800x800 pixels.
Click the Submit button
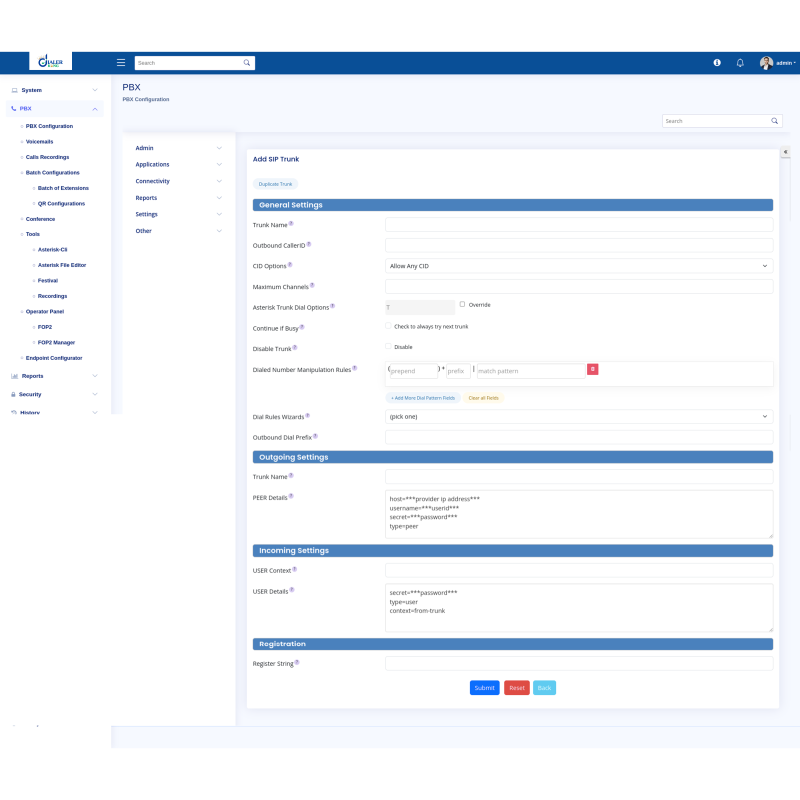(484, 688)
